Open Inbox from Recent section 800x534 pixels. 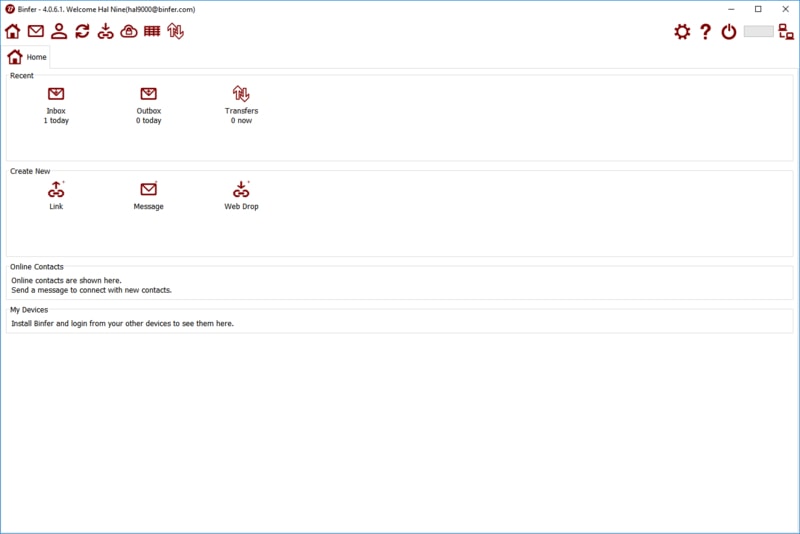coord(56,105)
